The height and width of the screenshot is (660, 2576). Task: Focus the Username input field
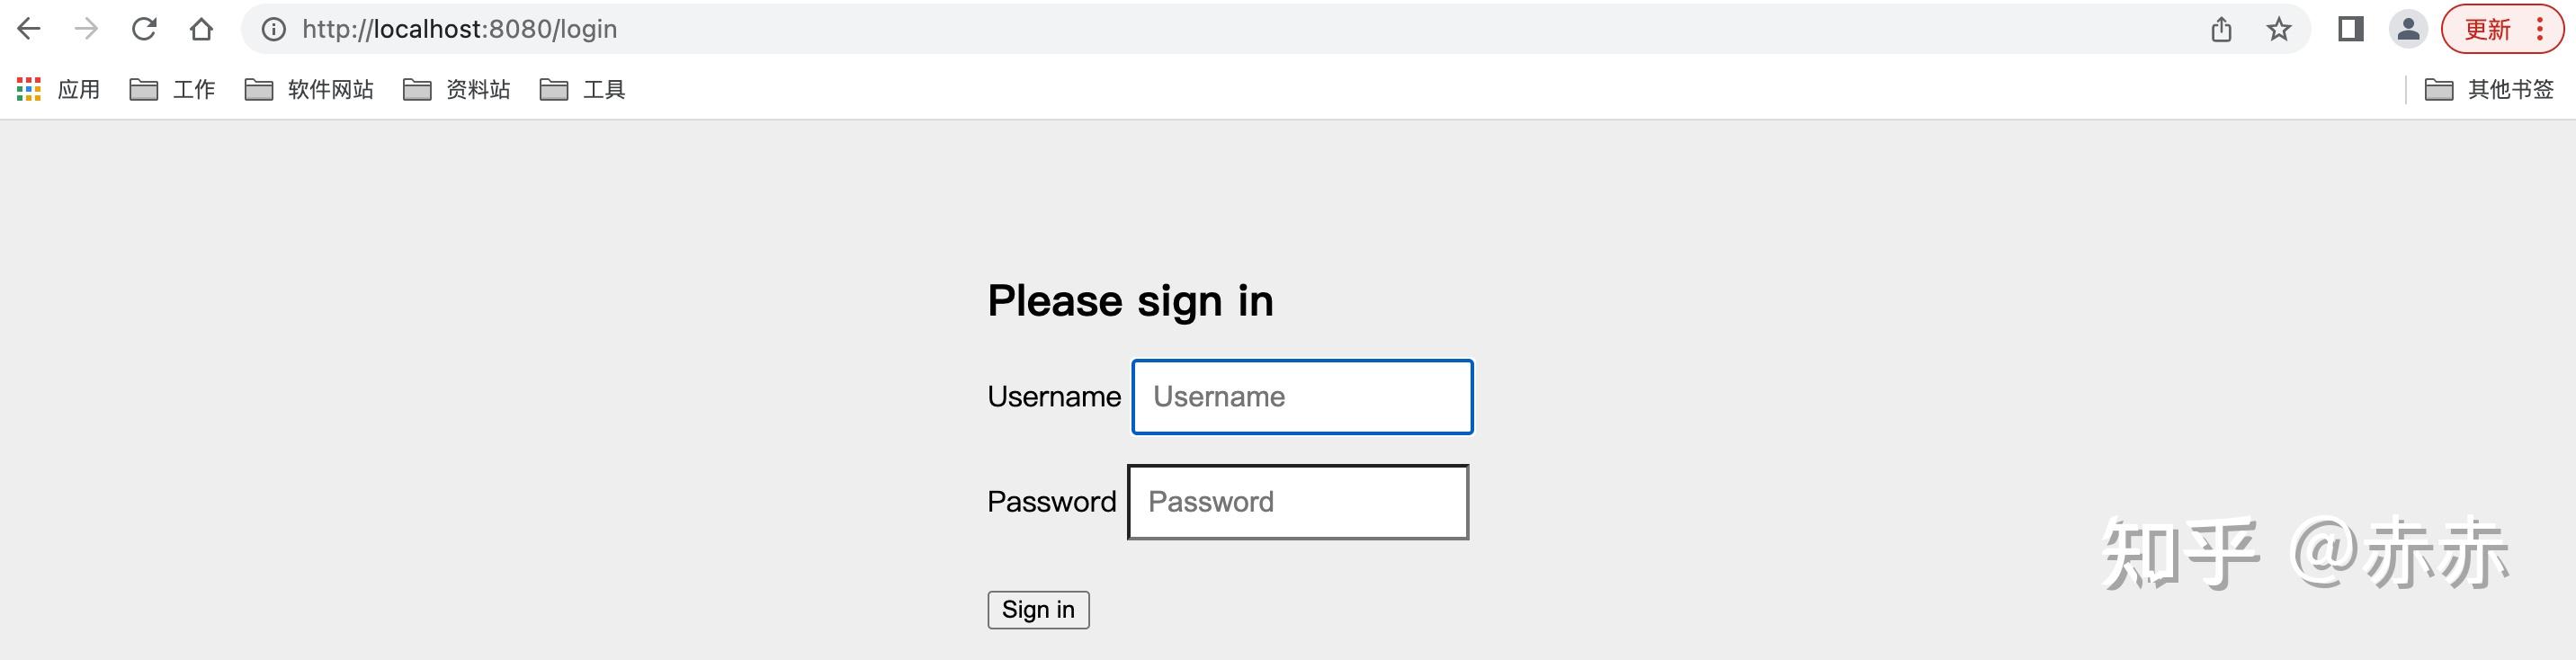click(x=1302, y=397)
